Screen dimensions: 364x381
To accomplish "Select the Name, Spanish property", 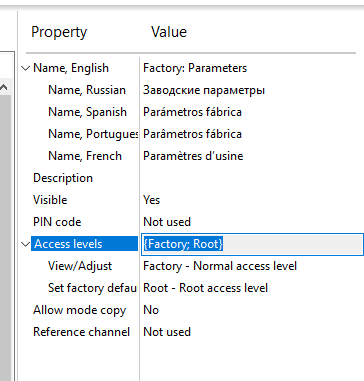I will tap(87, 112).
